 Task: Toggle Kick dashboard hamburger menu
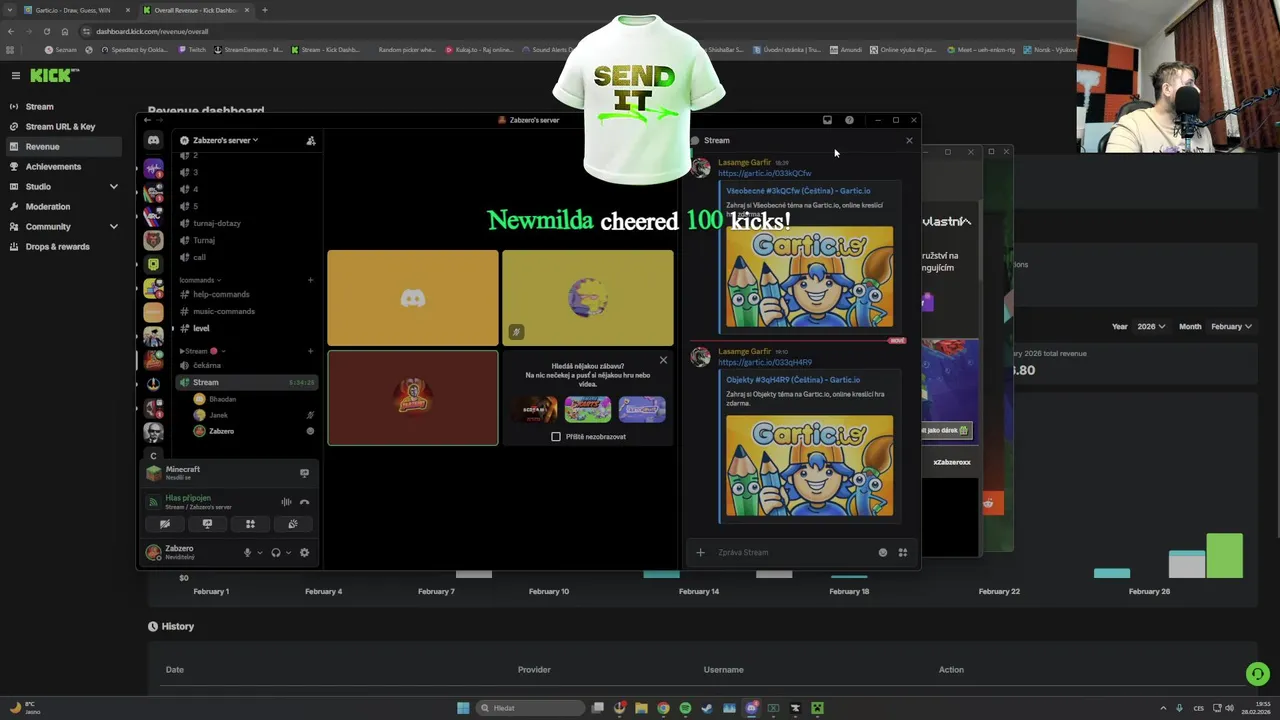[15, 75]
